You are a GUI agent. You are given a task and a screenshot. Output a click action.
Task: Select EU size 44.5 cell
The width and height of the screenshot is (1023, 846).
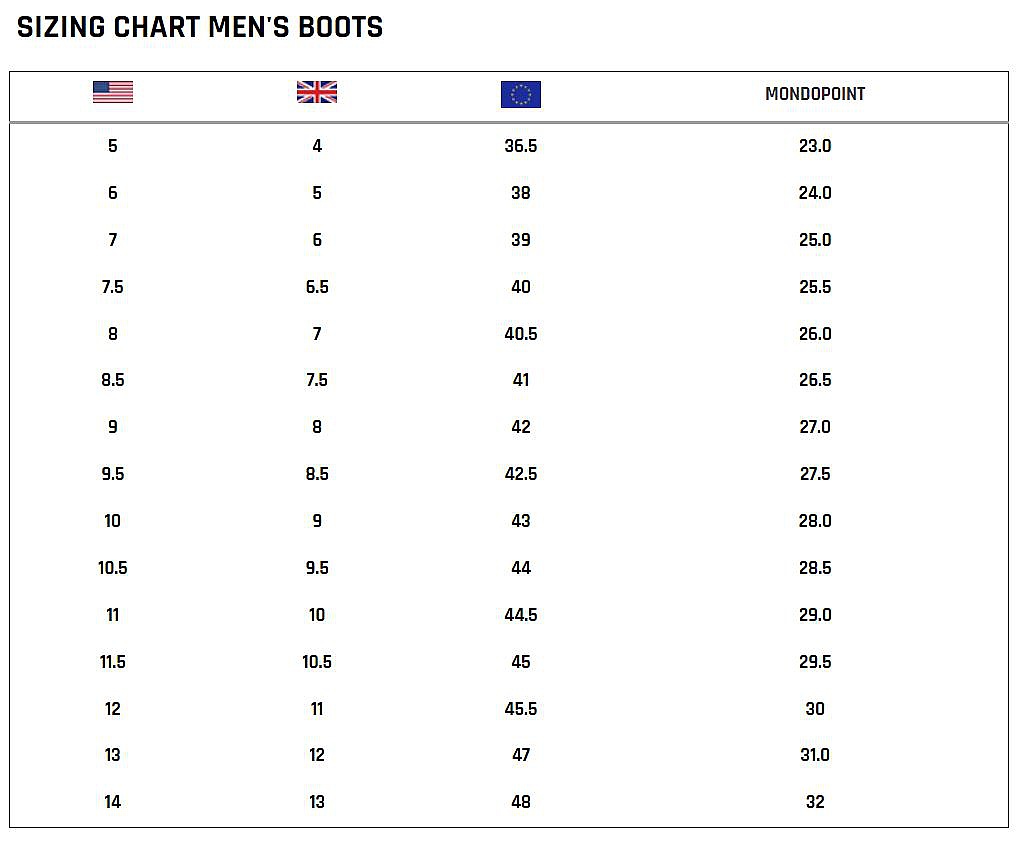coord(521,615)
